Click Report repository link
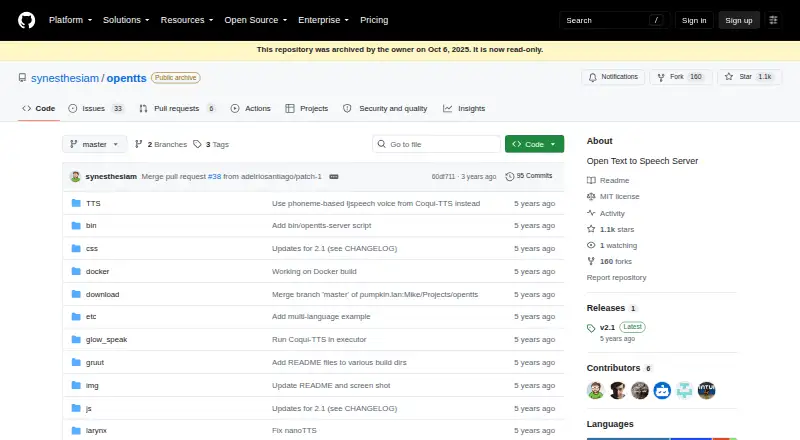Screen dimensions: 800x440 (x=616, y=278)
